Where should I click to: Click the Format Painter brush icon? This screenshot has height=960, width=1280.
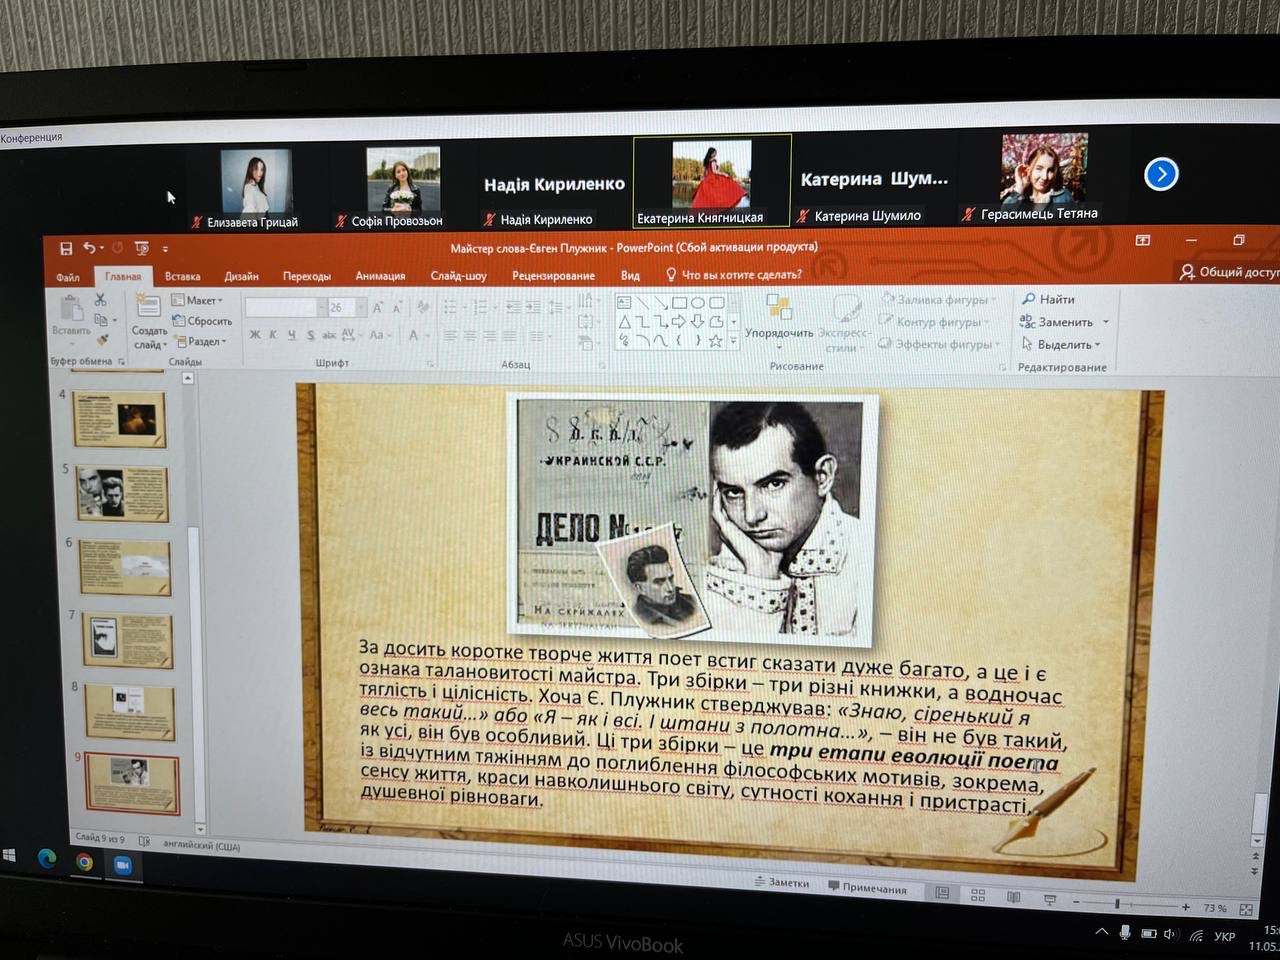pyautogui.click(x=102, y=340)
